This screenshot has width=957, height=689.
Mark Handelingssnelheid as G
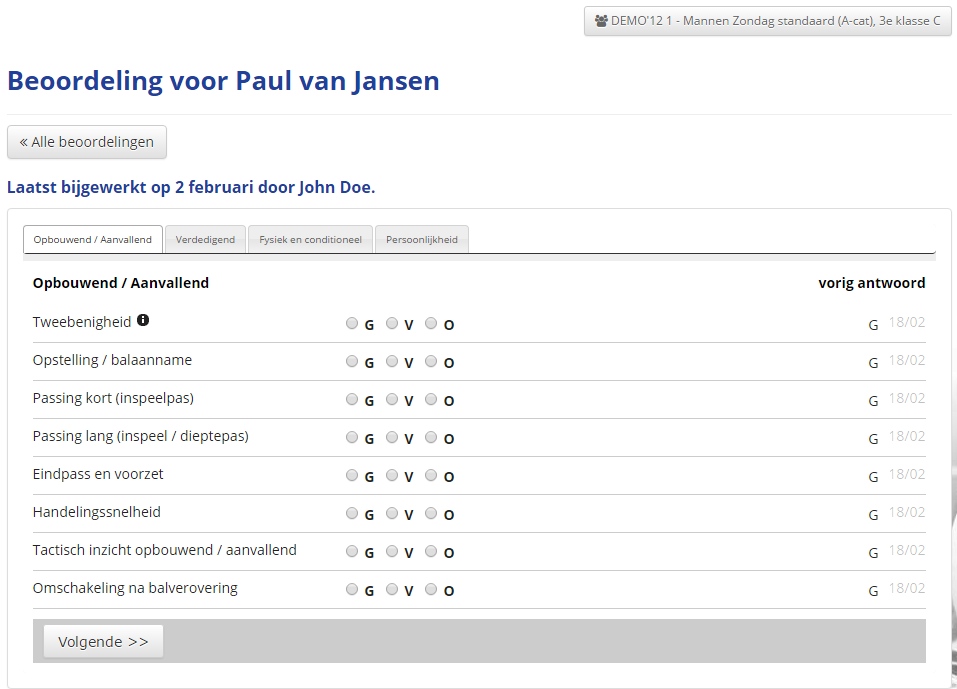point(352,513)
